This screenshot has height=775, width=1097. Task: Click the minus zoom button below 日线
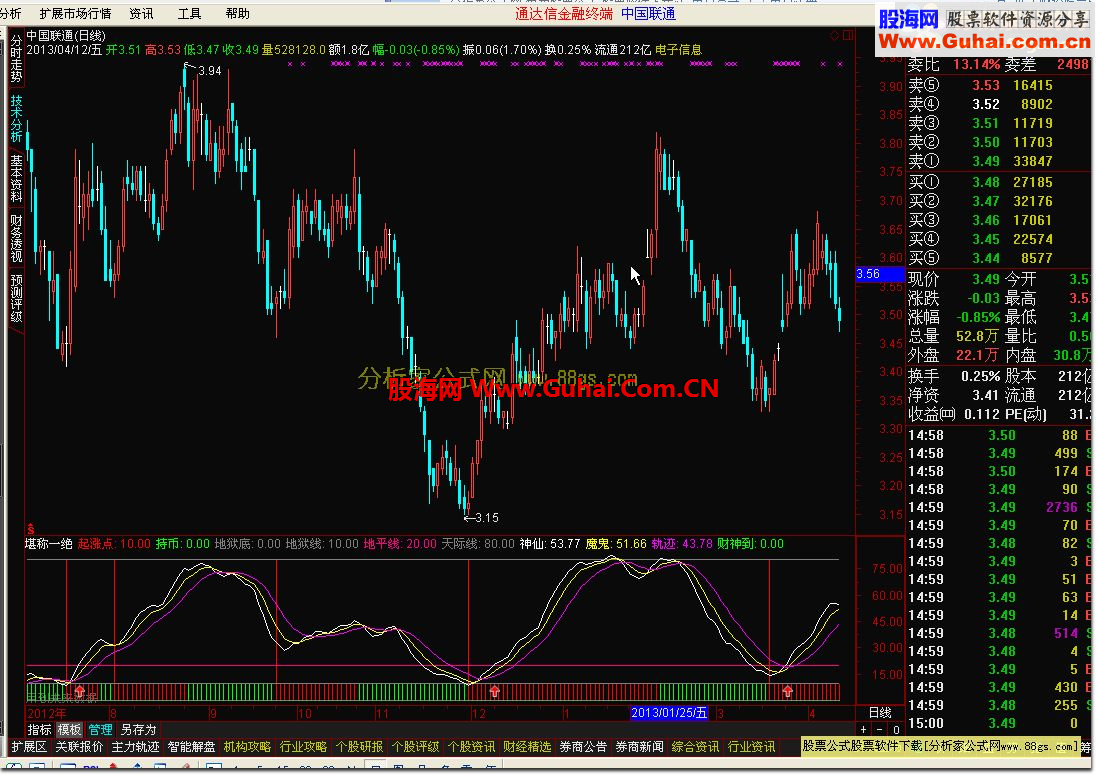(879, 730)
